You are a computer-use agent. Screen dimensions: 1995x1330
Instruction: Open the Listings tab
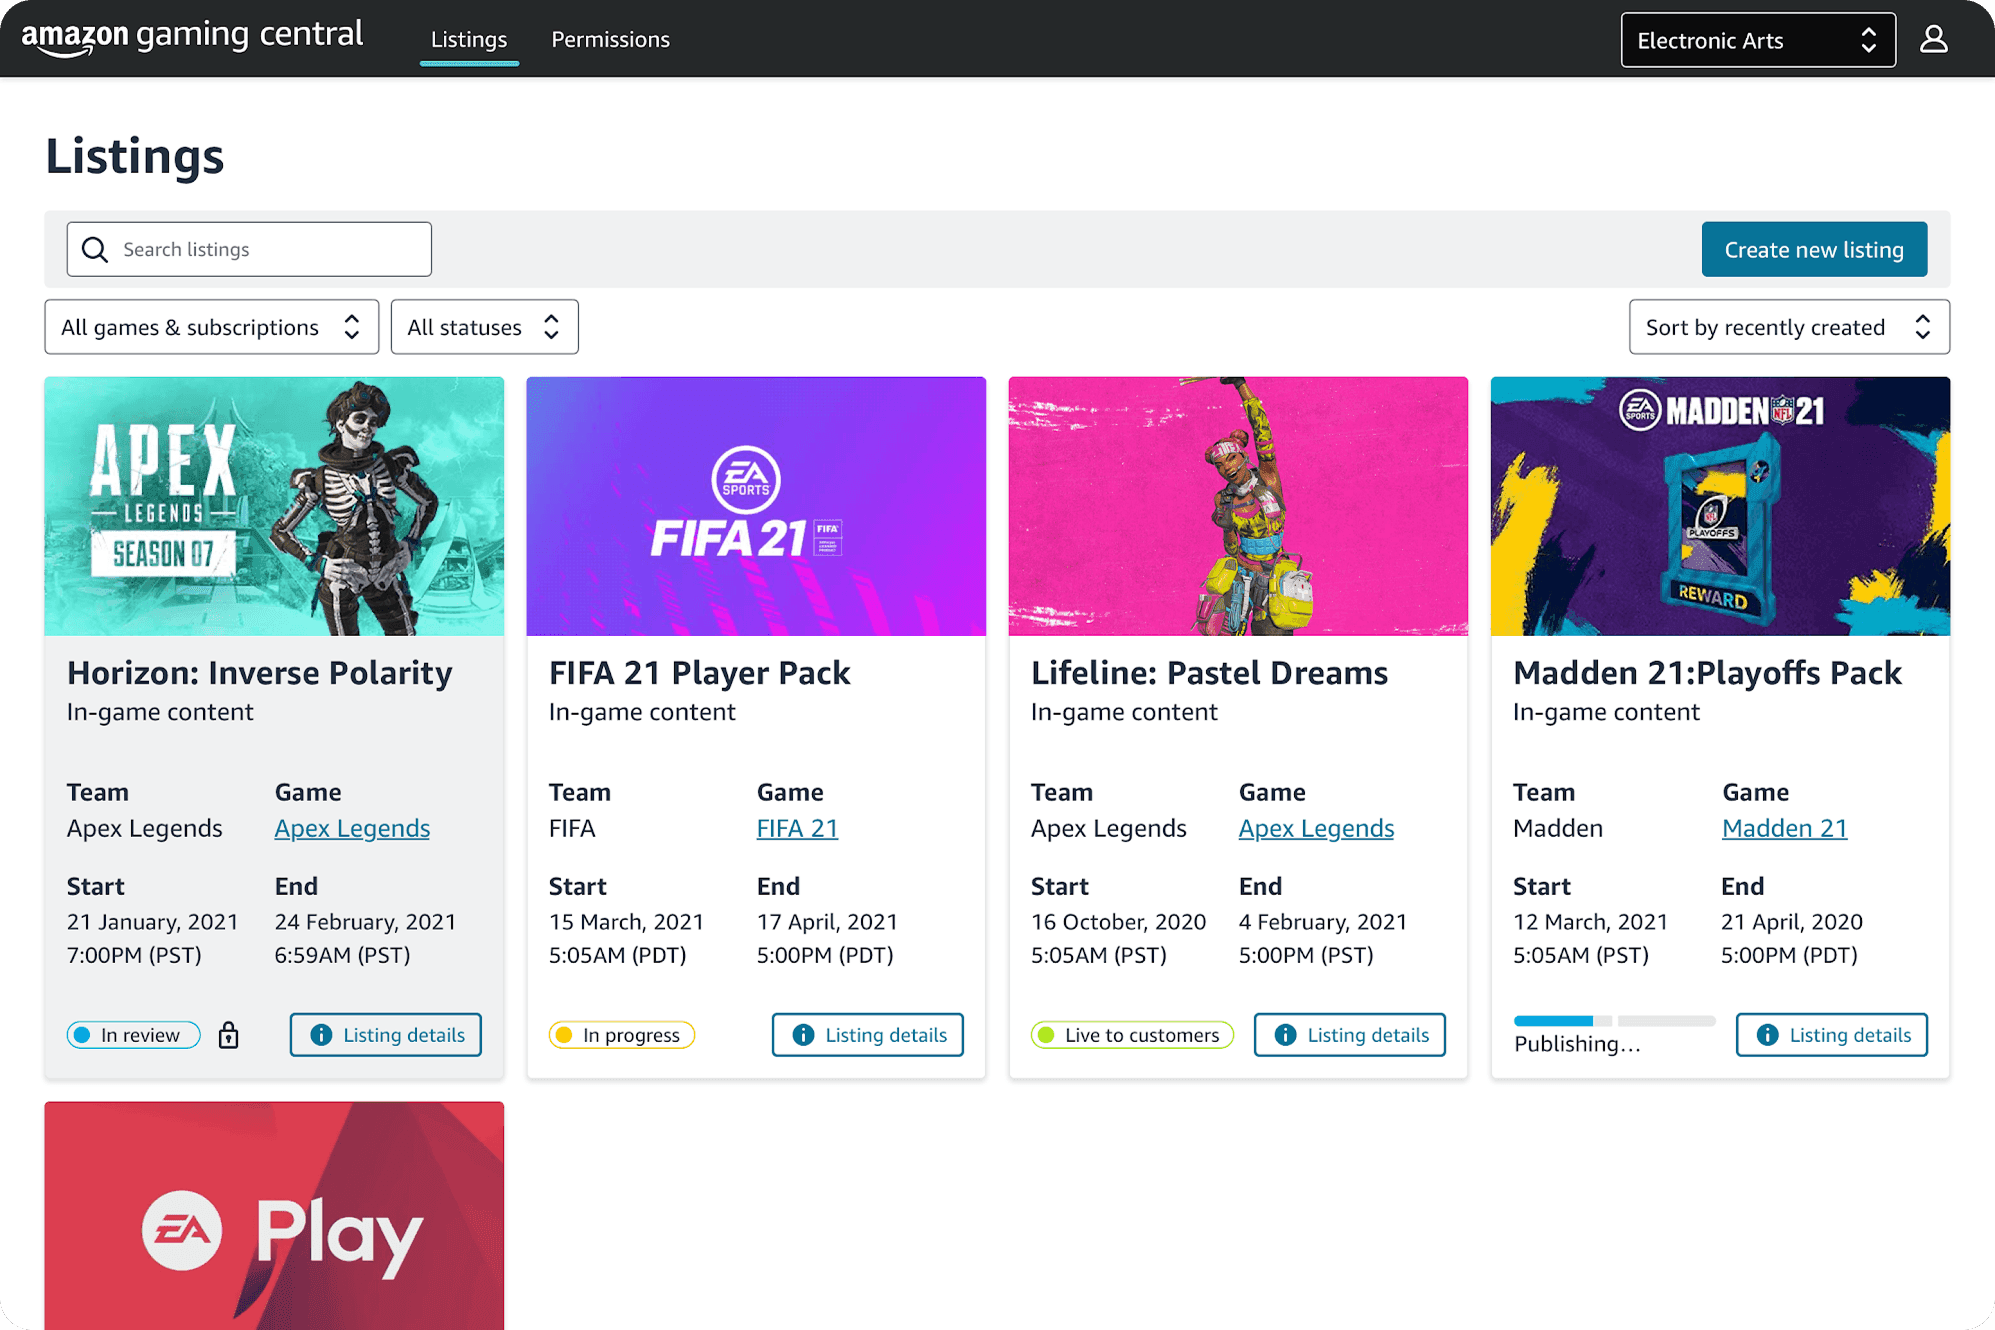coord(469,40)
